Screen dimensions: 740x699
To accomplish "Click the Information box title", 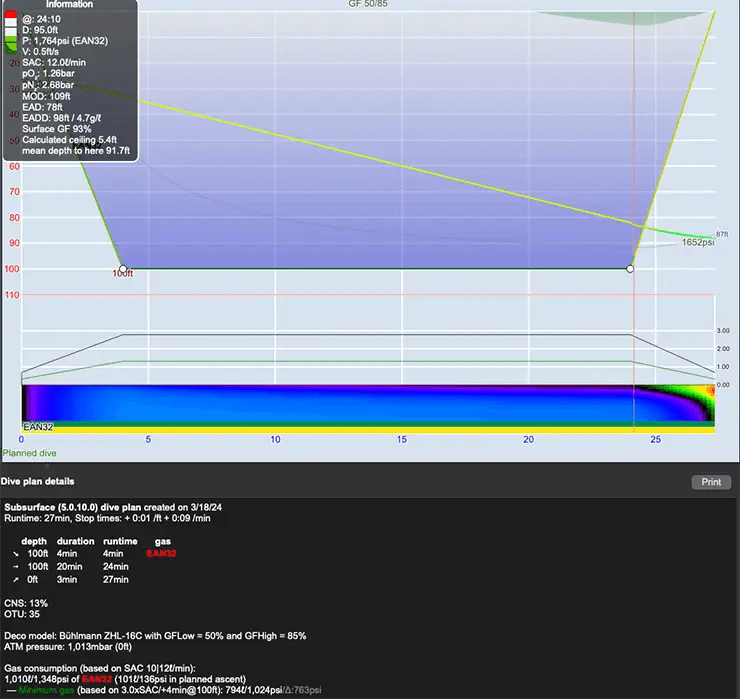I will click(69, 4).
